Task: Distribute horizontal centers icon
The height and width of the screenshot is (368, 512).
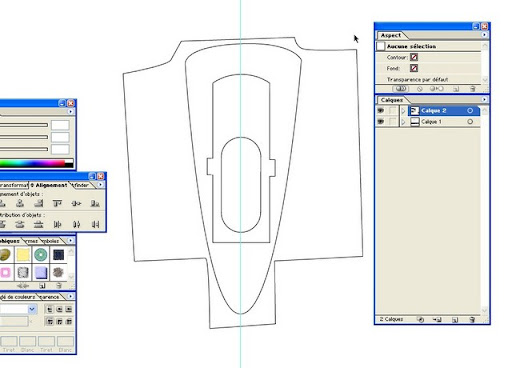Action: [x=76, y=225]
